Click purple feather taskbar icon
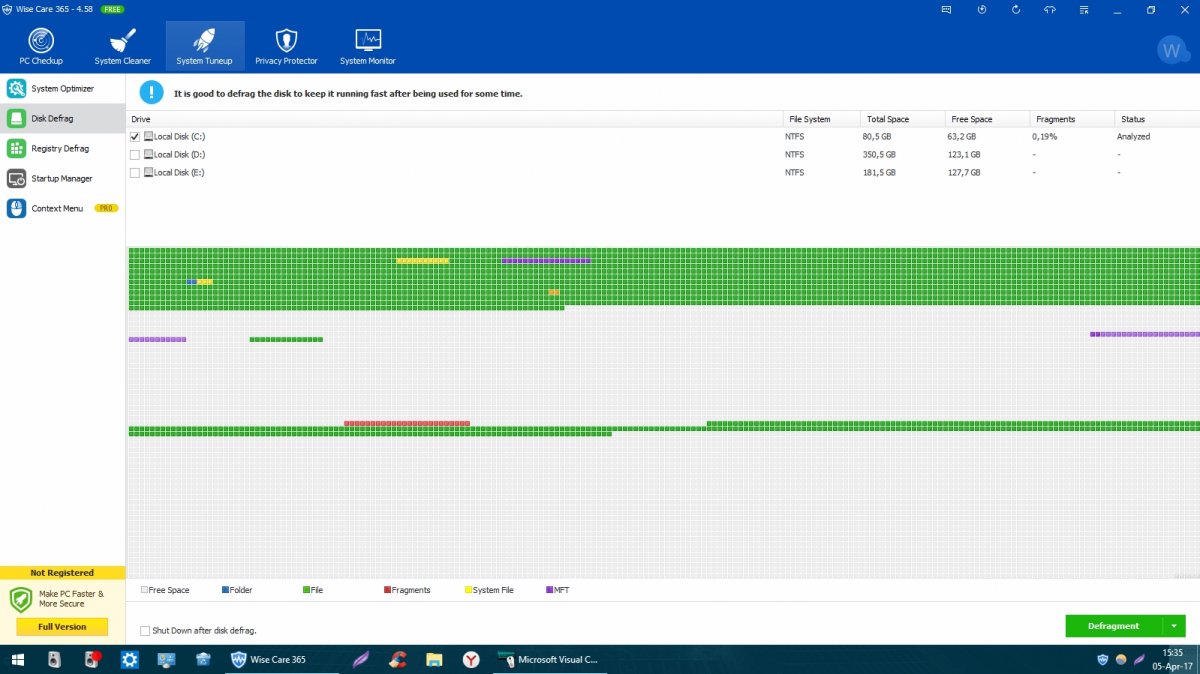Image resolution: width=1200 pixels, height=674 pixels. [x=360, y=659]
